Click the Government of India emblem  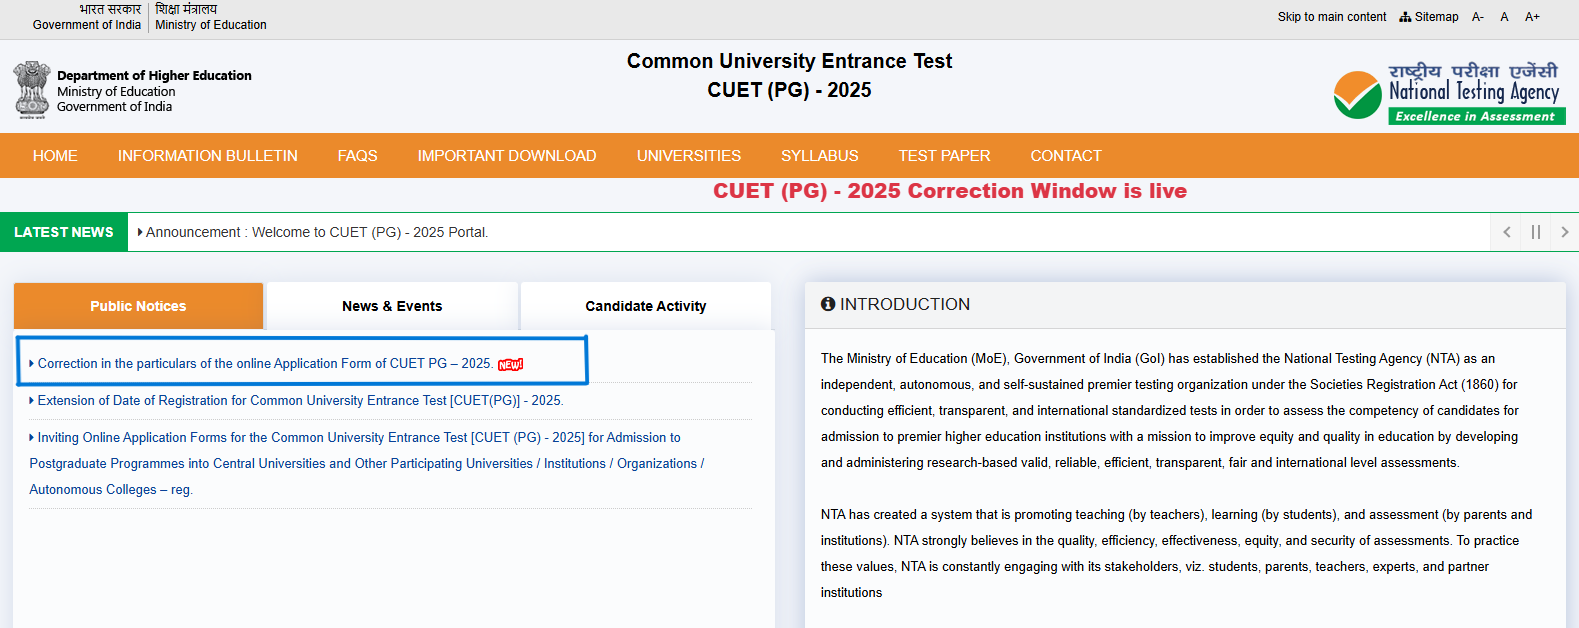[x=32, y=90]
